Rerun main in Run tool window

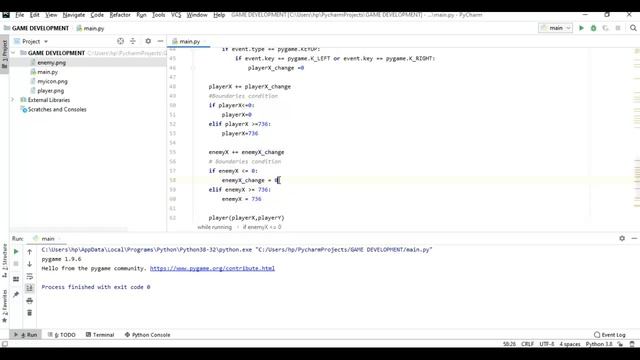[16, 252]
